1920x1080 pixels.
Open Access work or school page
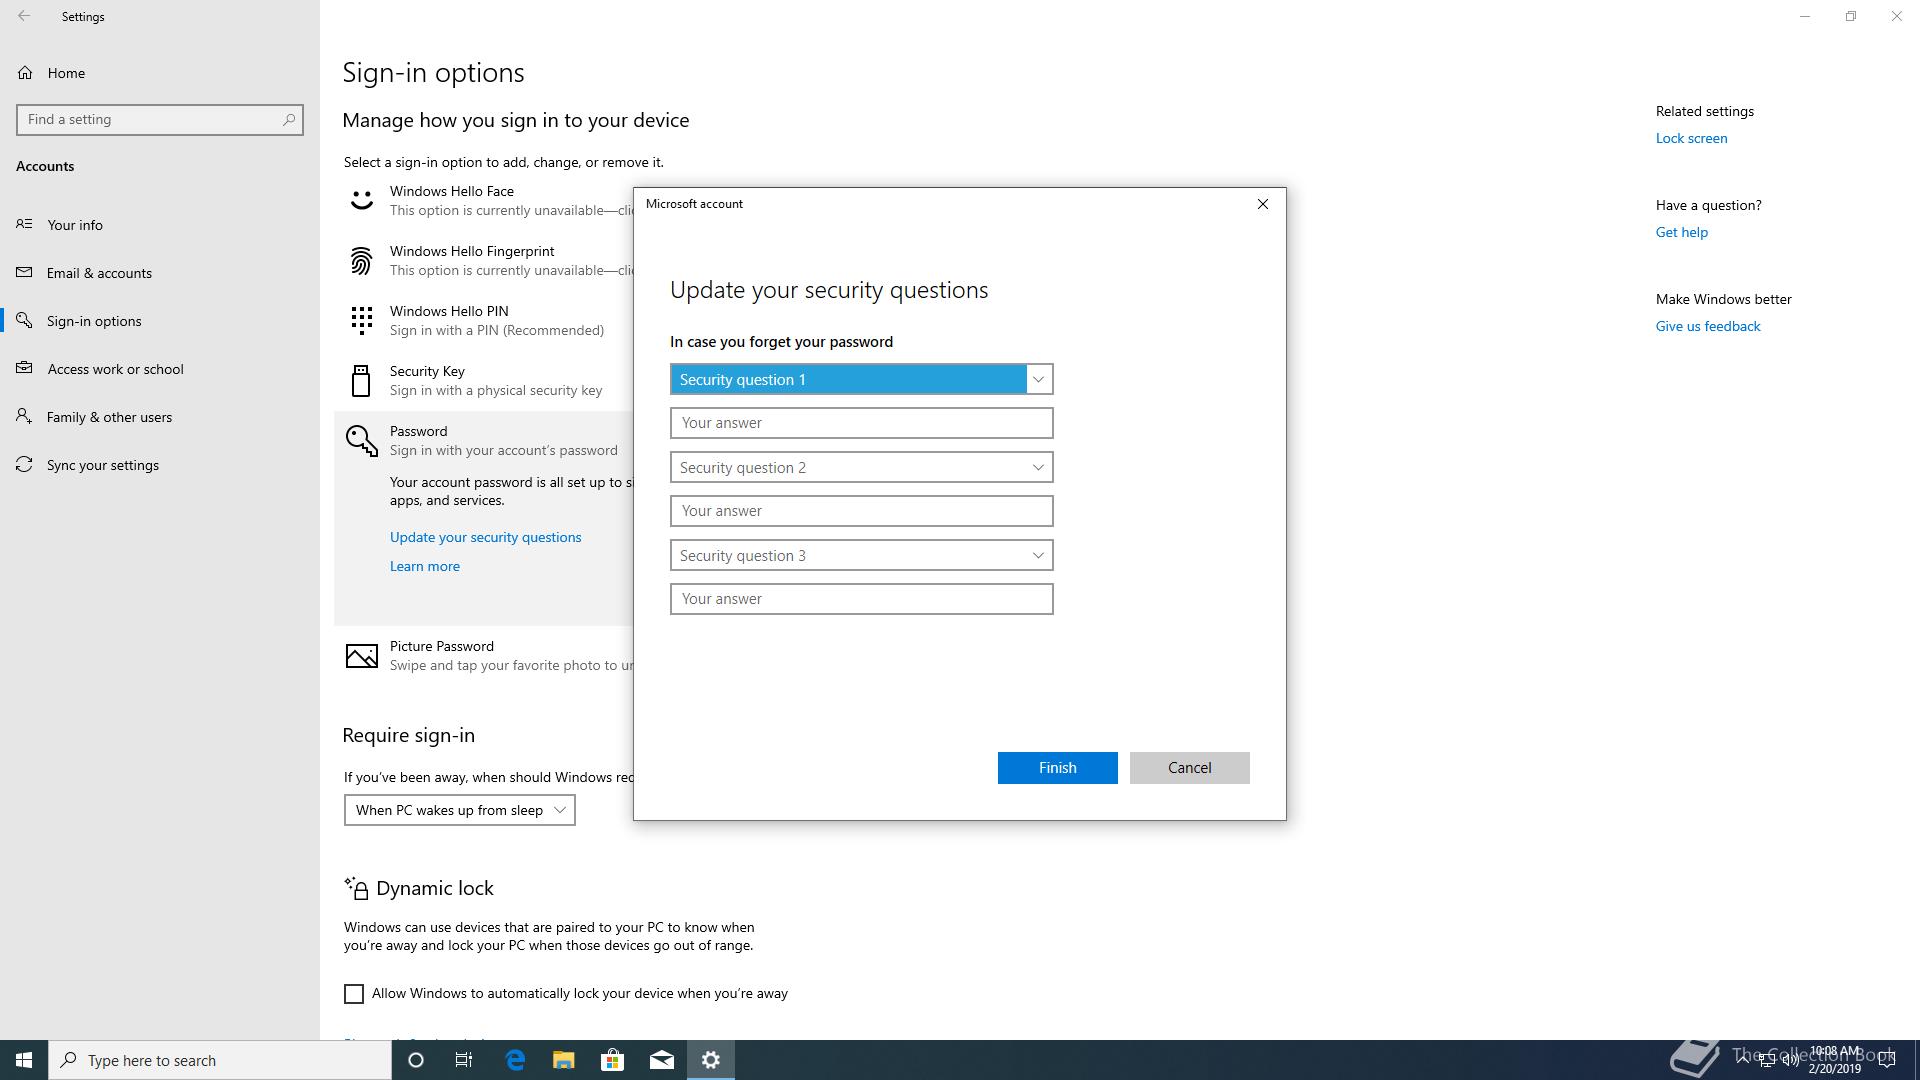[160, 369]
